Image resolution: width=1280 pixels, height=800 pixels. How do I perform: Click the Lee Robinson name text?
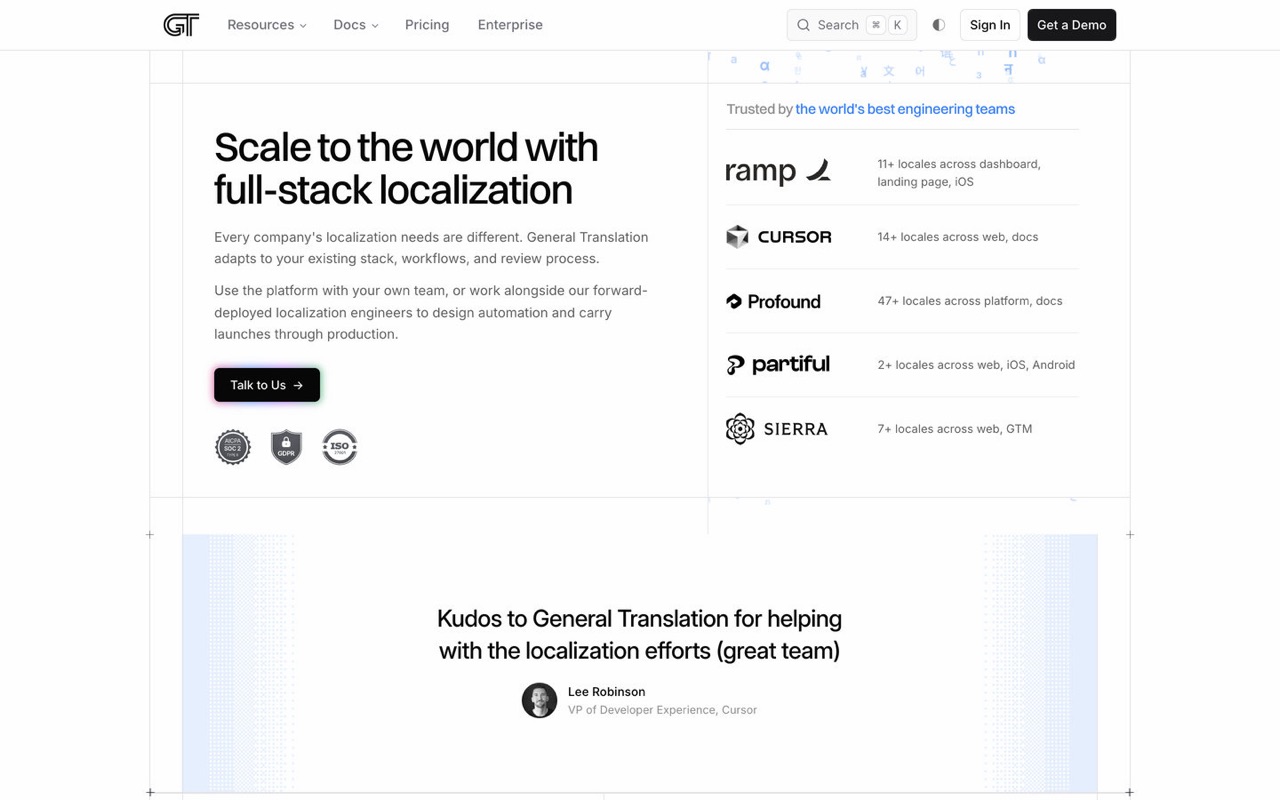[x=607, y=692]
